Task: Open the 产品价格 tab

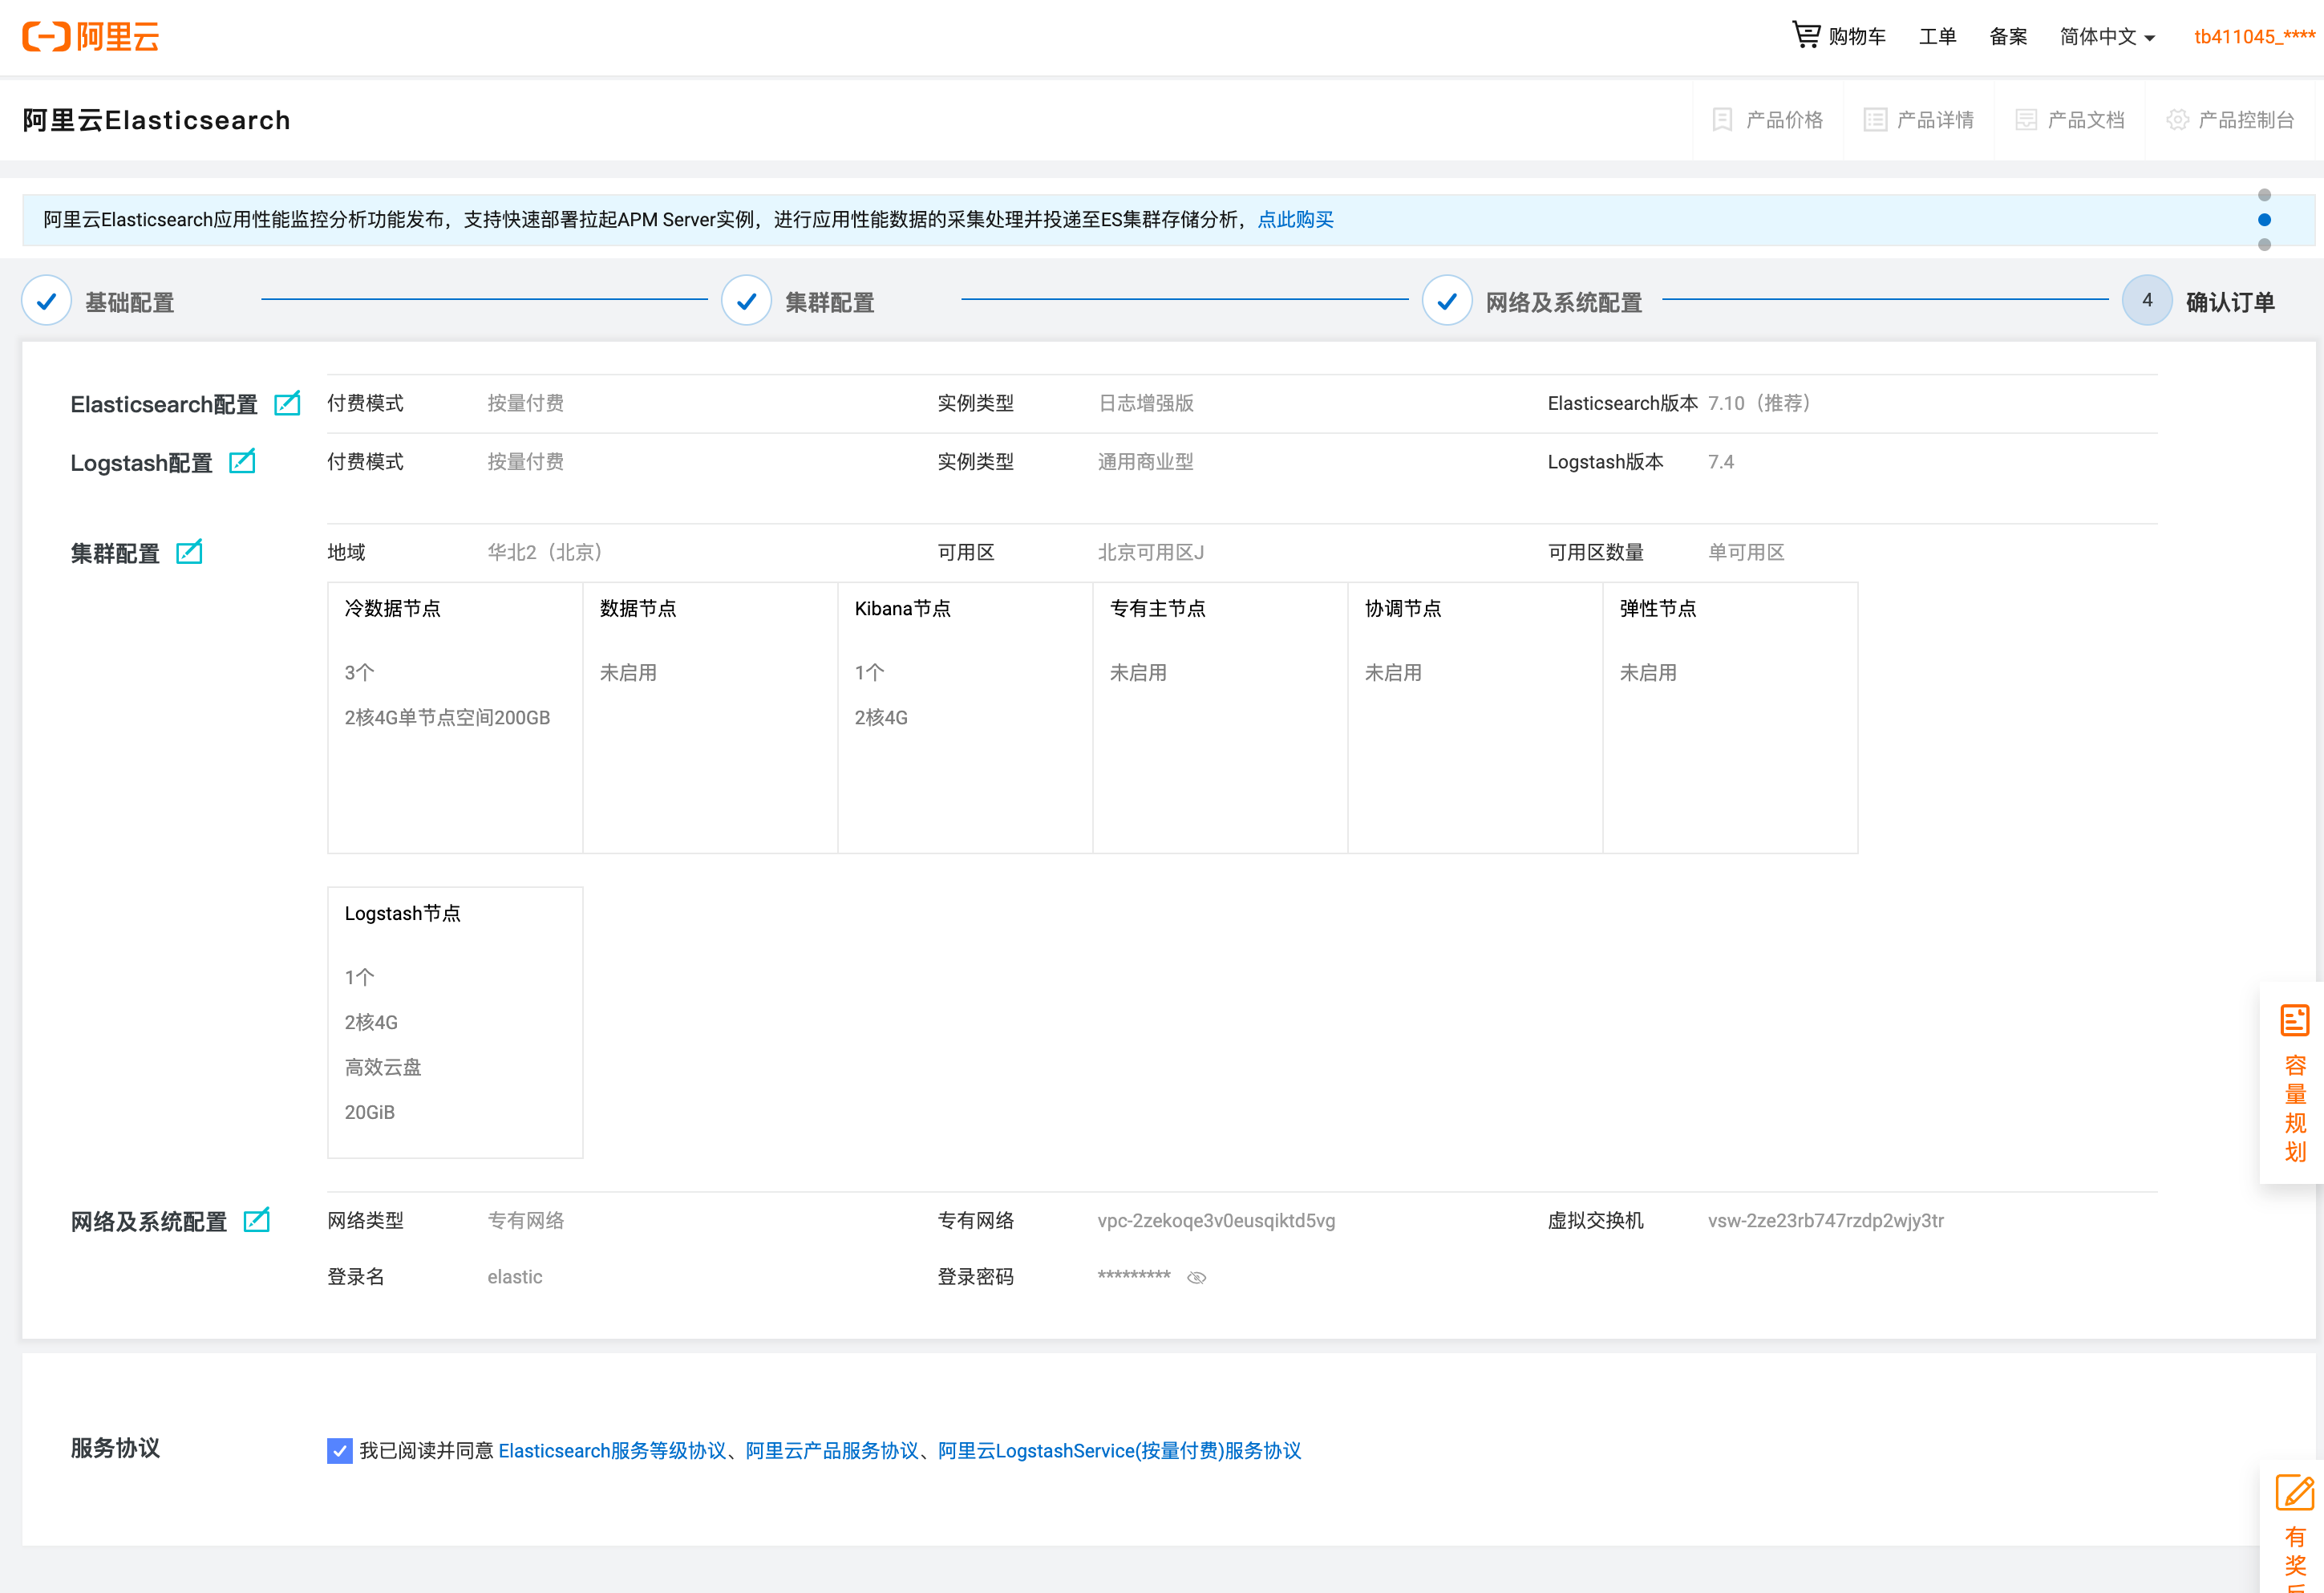Action: [1767, 120]
